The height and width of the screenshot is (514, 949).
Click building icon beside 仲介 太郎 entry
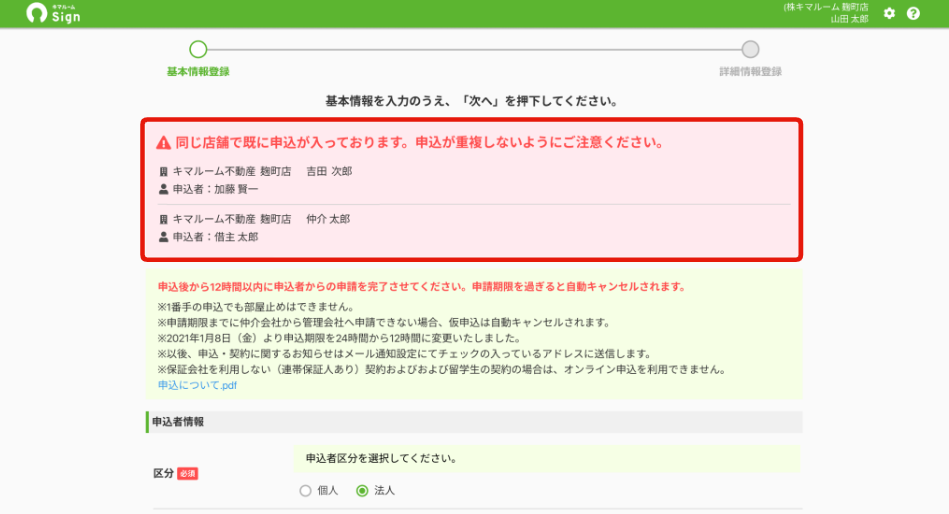pos(163,220)
